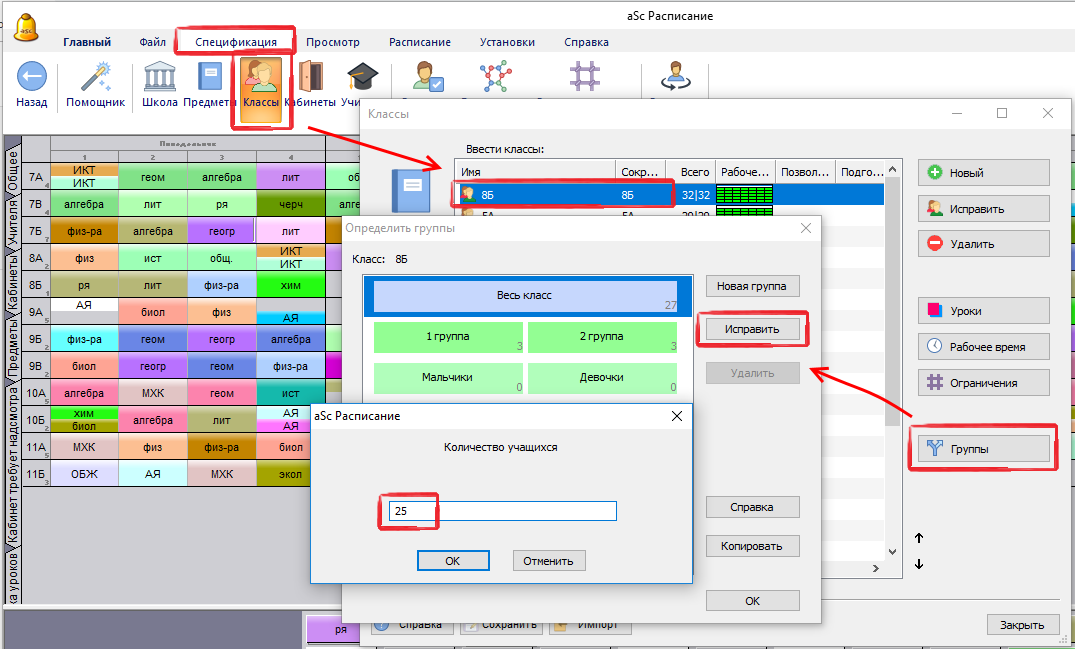
Task: Select the Весь класс group bar
Action: 524,296
